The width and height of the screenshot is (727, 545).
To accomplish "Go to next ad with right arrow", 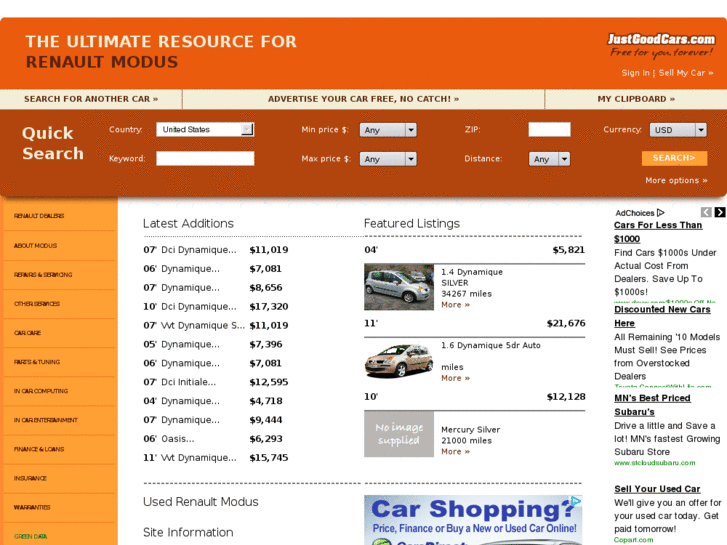I will (x=720, y=212).
